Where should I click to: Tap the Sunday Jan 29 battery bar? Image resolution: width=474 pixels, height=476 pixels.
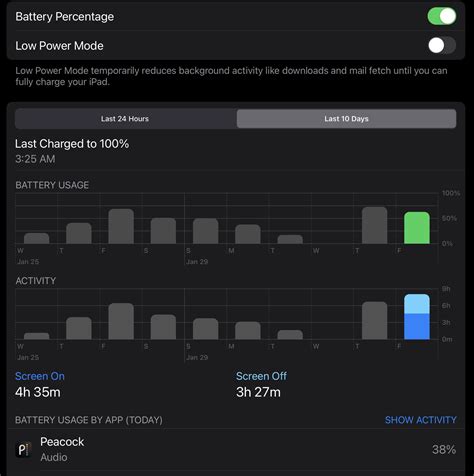(x=205, y=231)
